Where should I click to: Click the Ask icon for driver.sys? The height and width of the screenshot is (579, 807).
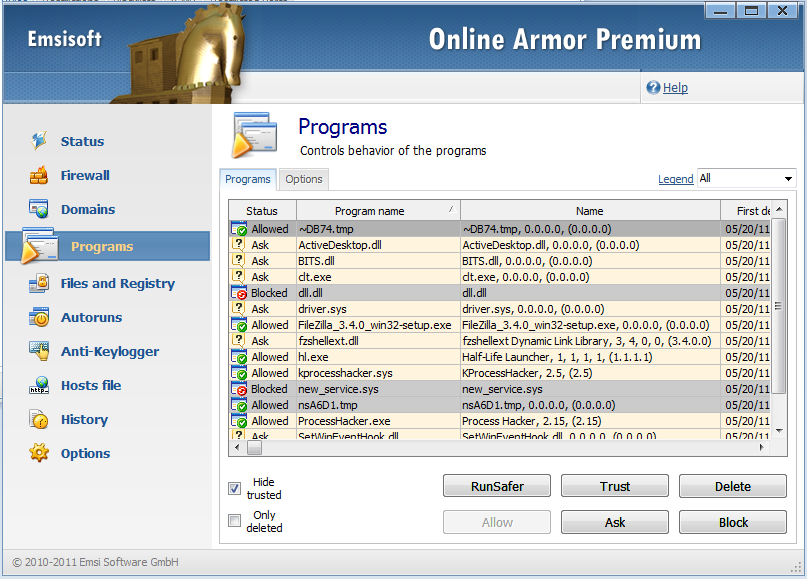coord(238,308)
